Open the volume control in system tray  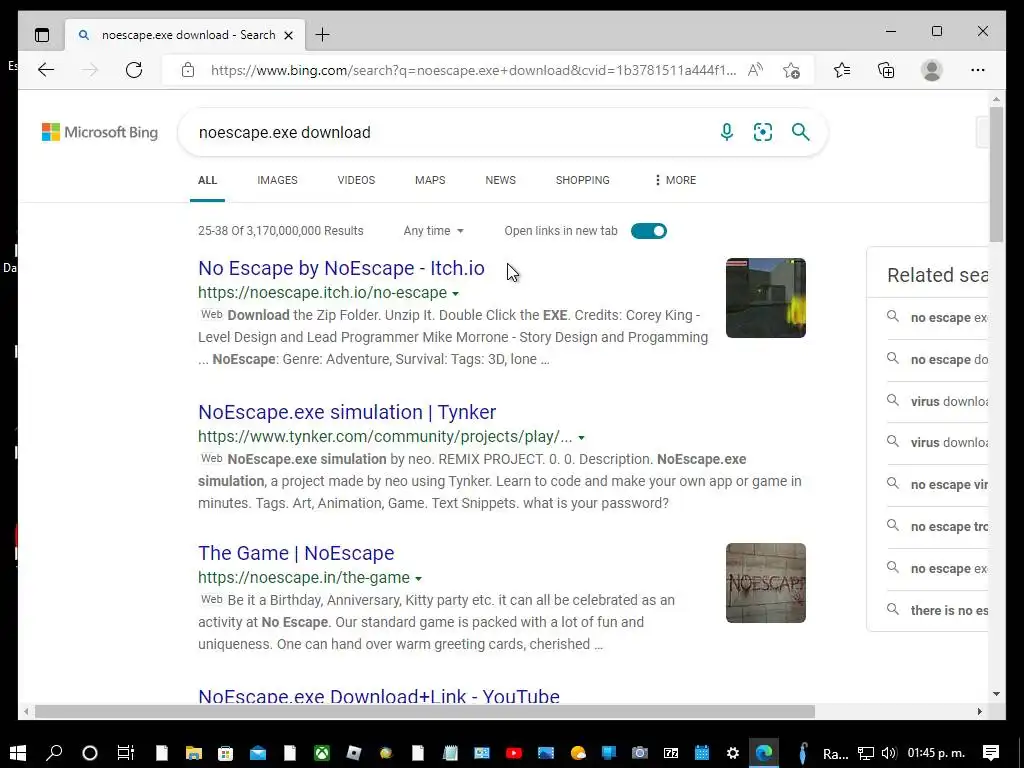point(888,753)
